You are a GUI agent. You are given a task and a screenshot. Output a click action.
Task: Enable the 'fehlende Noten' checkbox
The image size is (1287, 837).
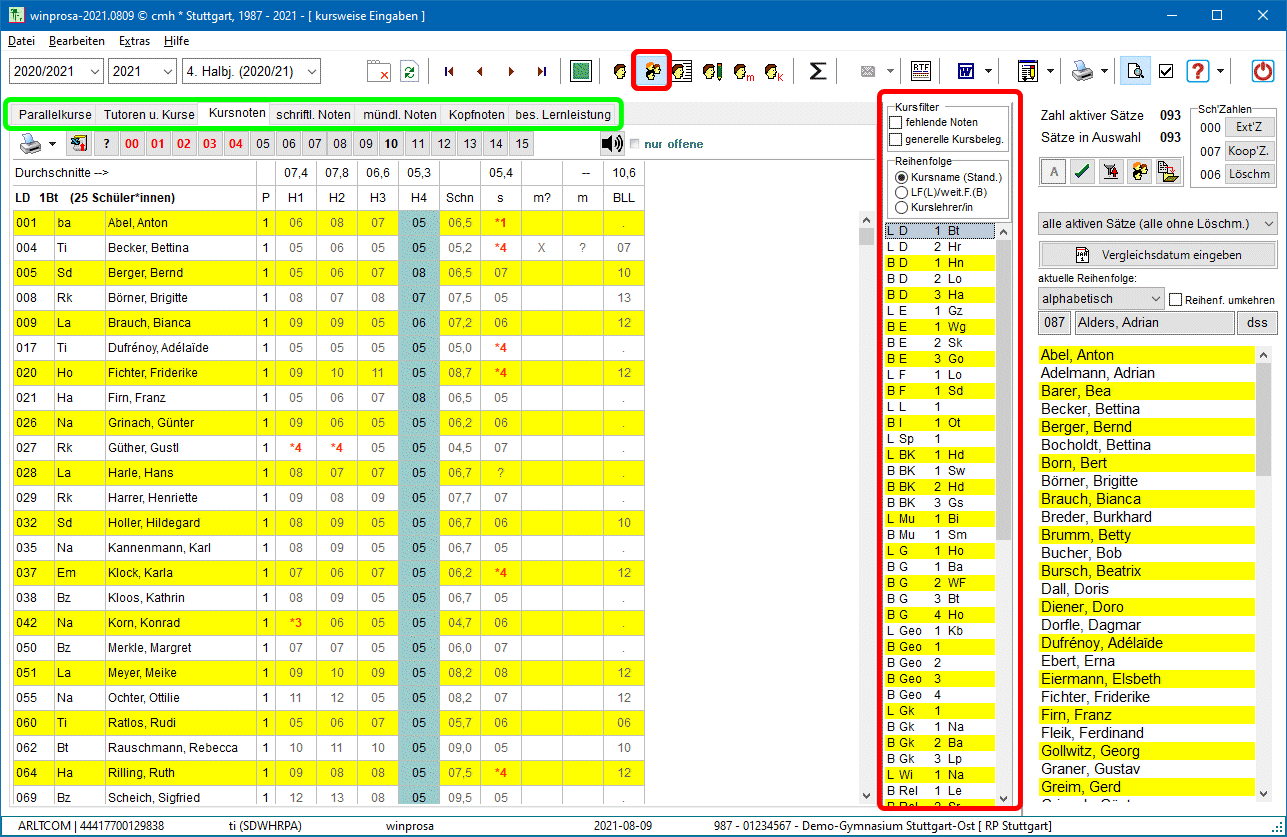click(896, 122)
